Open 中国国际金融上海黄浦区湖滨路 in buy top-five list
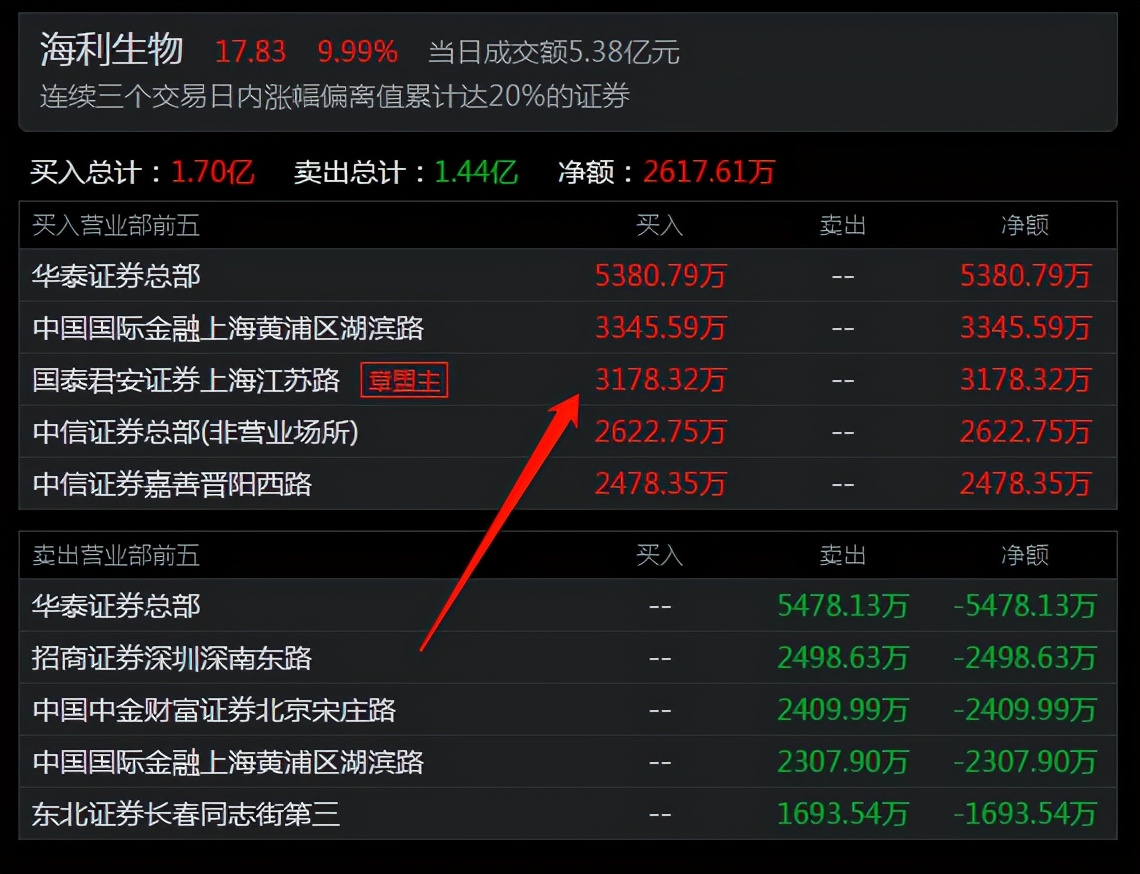This screenshot has width=1140, height=874. (228, 329)
